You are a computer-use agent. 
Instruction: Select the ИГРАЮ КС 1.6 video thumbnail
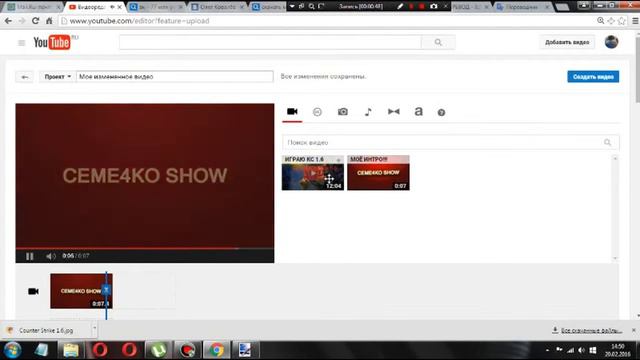(313, 173)
